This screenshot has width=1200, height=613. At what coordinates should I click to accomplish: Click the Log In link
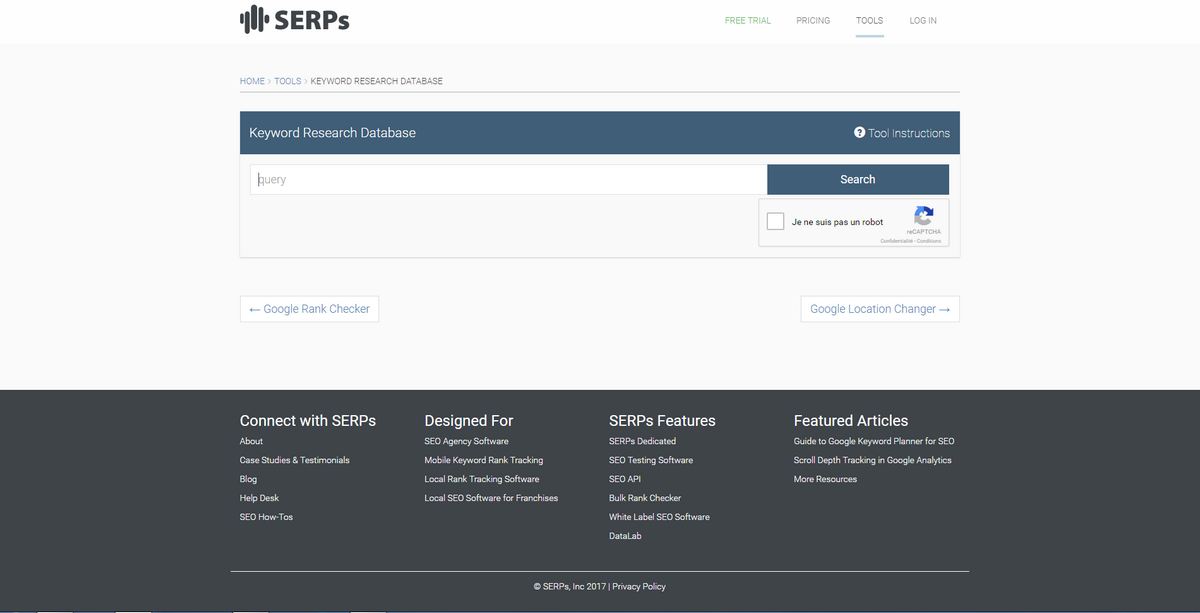point(923,20)
